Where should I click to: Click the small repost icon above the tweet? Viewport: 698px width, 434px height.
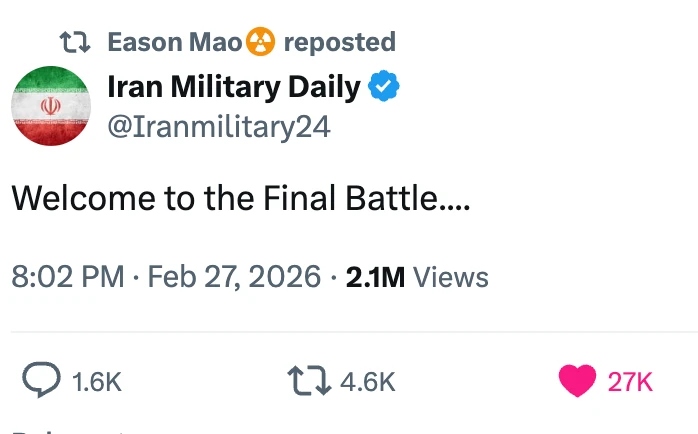pos(74,42)
